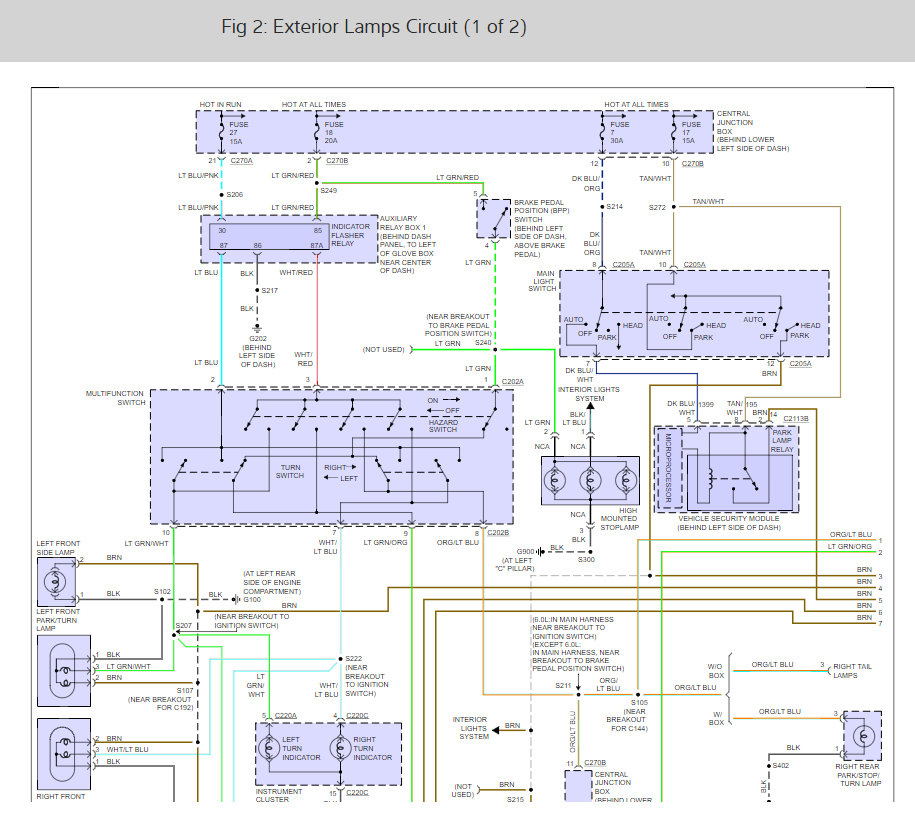Viewport: 915px width, 829px height.
Task: Click the Brake Pedal Position switch symbol
Action: (x=494, y=219)
